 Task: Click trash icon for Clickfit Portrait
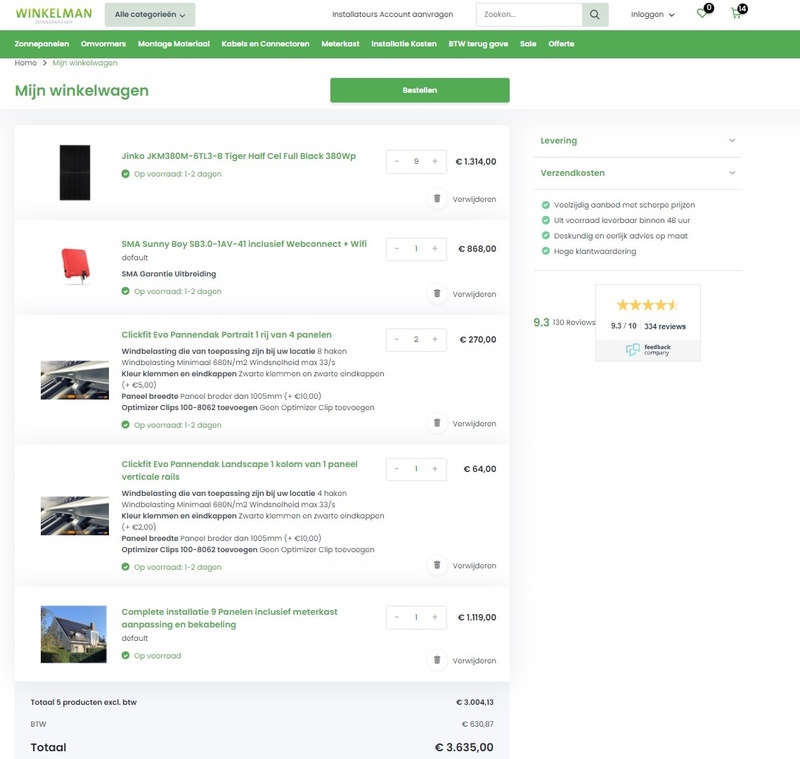[437, 423]
